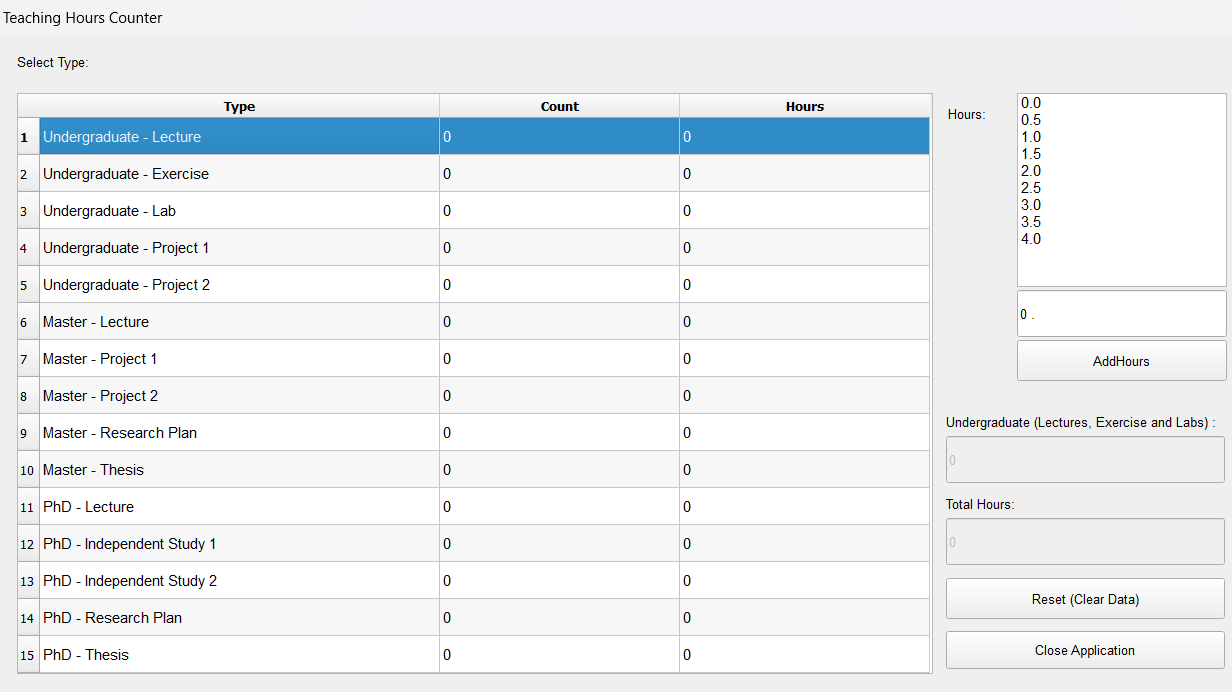Select 2.5 in the Hours list
The width and height of the screenshot is (1232, 692).
click(x=1031, y=188)
